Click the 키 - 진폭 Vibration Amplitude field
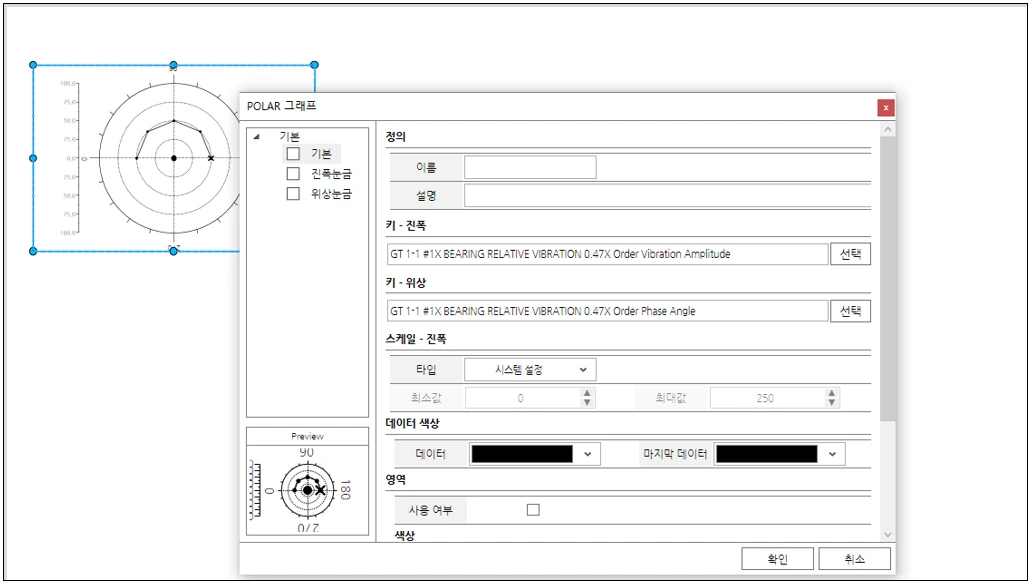The height and width of the screenshot is (586, 1034). click(607, 254)
